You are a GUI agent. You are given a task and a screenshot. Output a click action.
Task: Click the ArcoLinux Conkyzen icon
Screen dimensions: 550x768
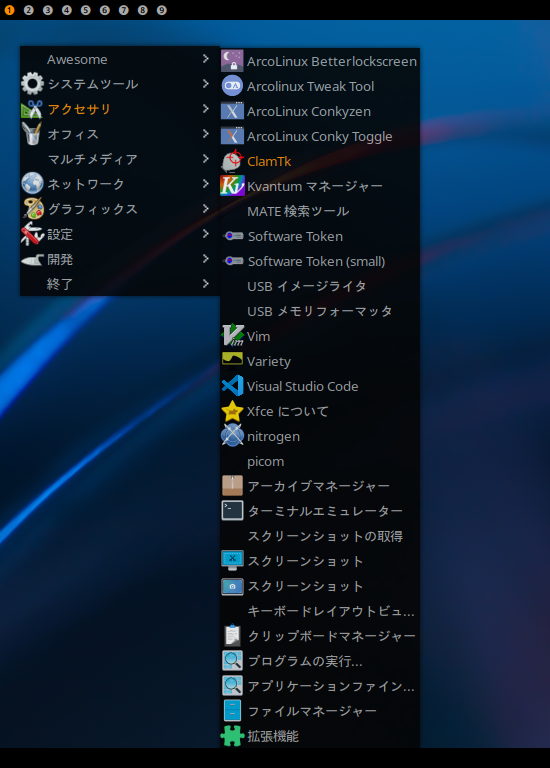click(x=232, y=111)
